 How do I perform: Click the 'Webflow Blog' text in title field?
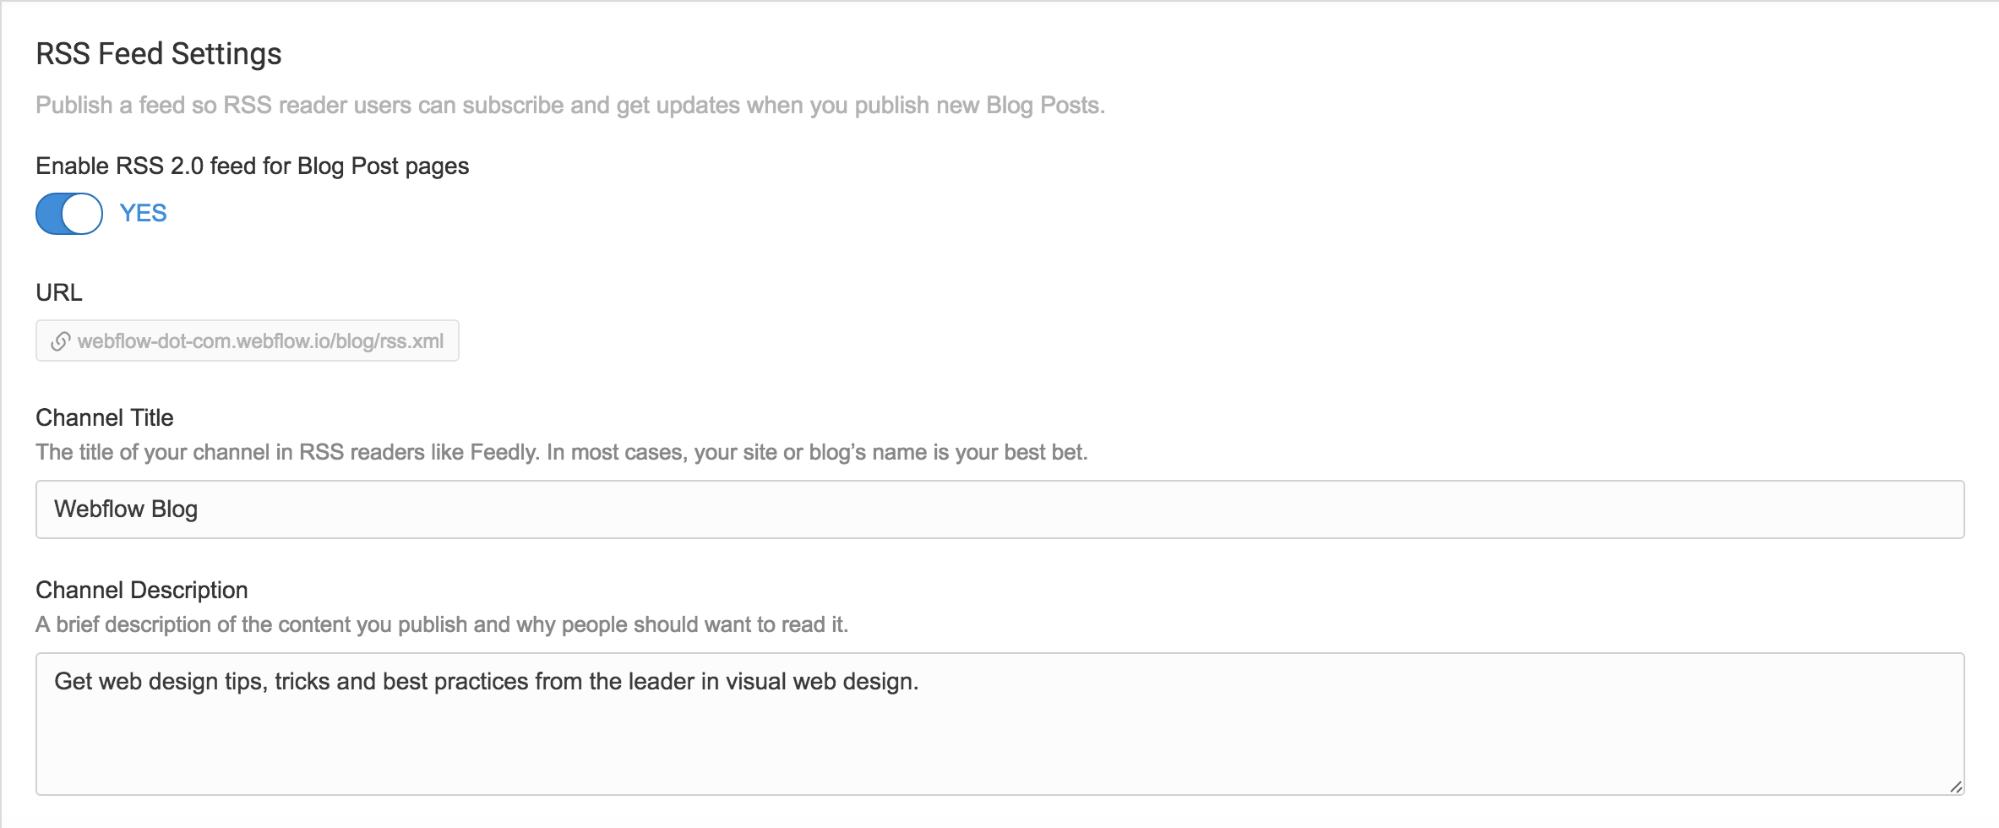click(x=126, y=510)
